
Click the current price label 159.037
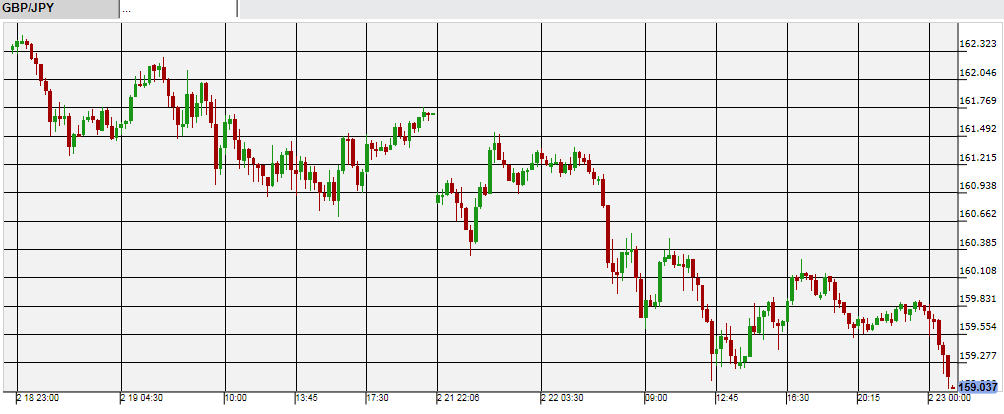(x=979, y=387)
